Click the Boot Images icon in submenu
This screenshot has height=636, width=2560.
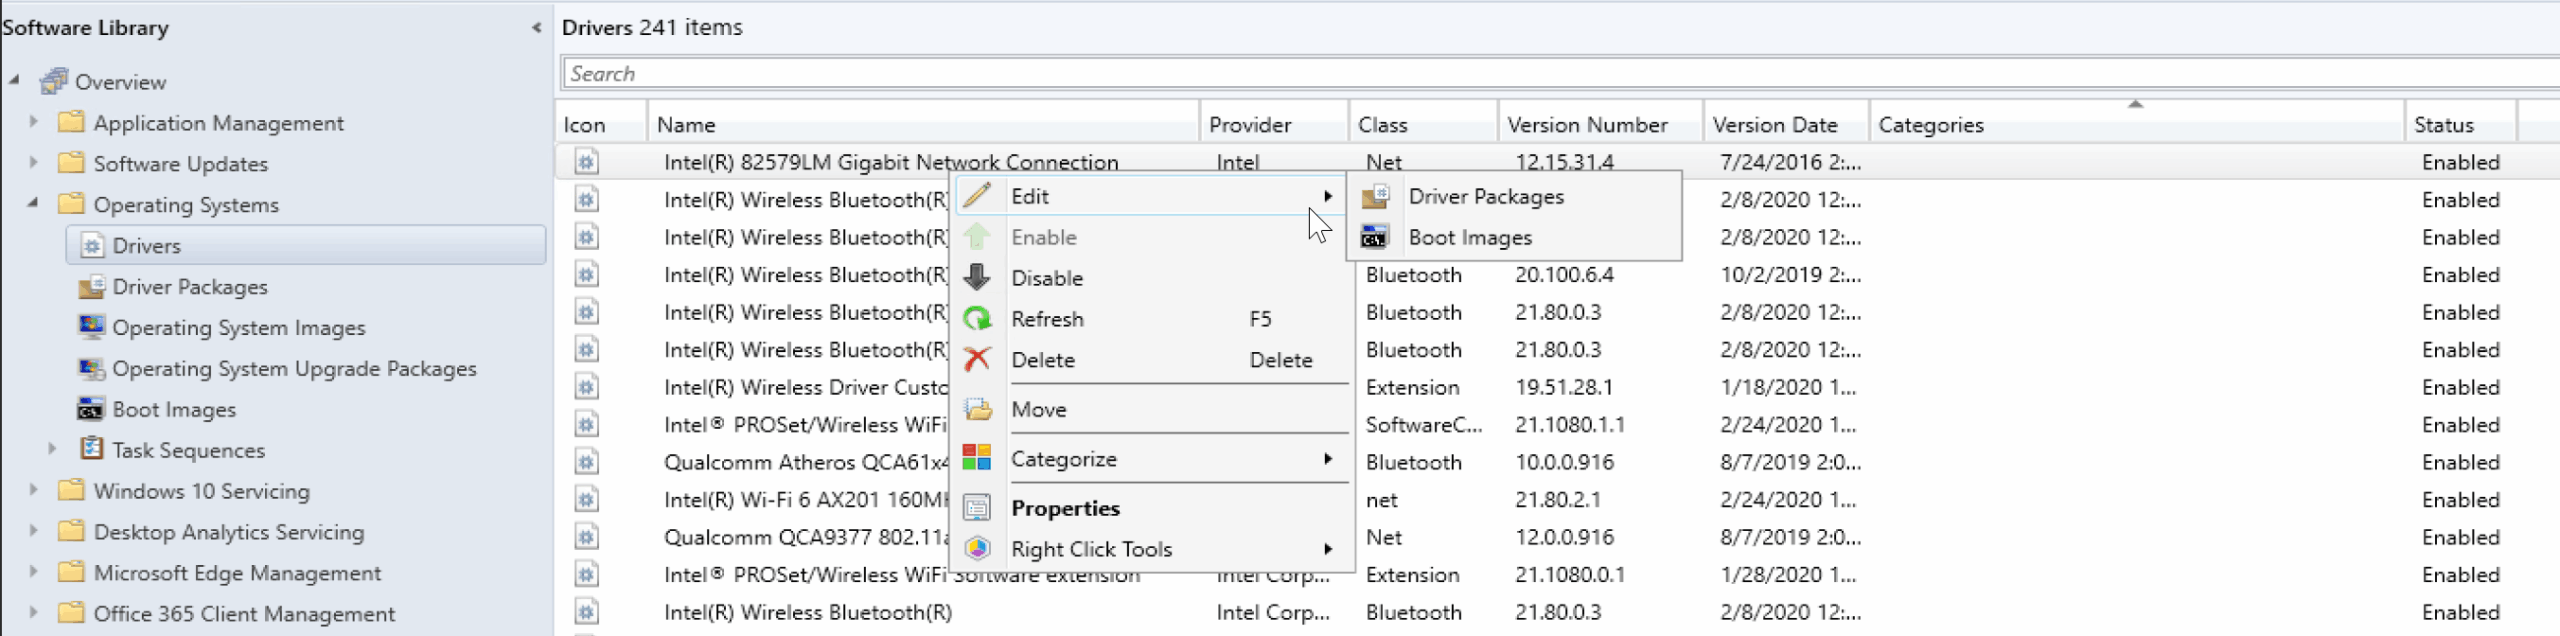tap(1375, 238)
